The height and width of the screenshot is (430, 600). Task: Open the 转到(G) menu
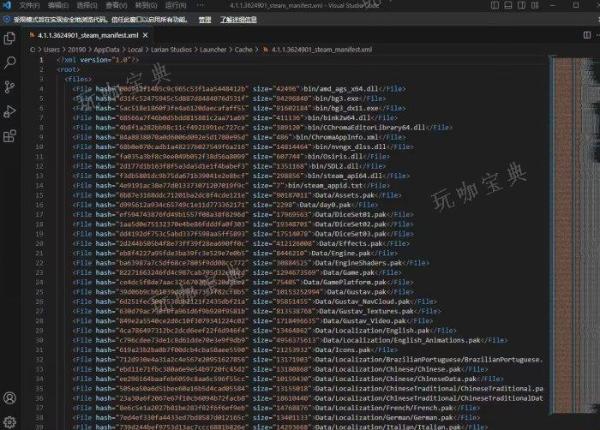pyautogui.click(x=147, y=5)
